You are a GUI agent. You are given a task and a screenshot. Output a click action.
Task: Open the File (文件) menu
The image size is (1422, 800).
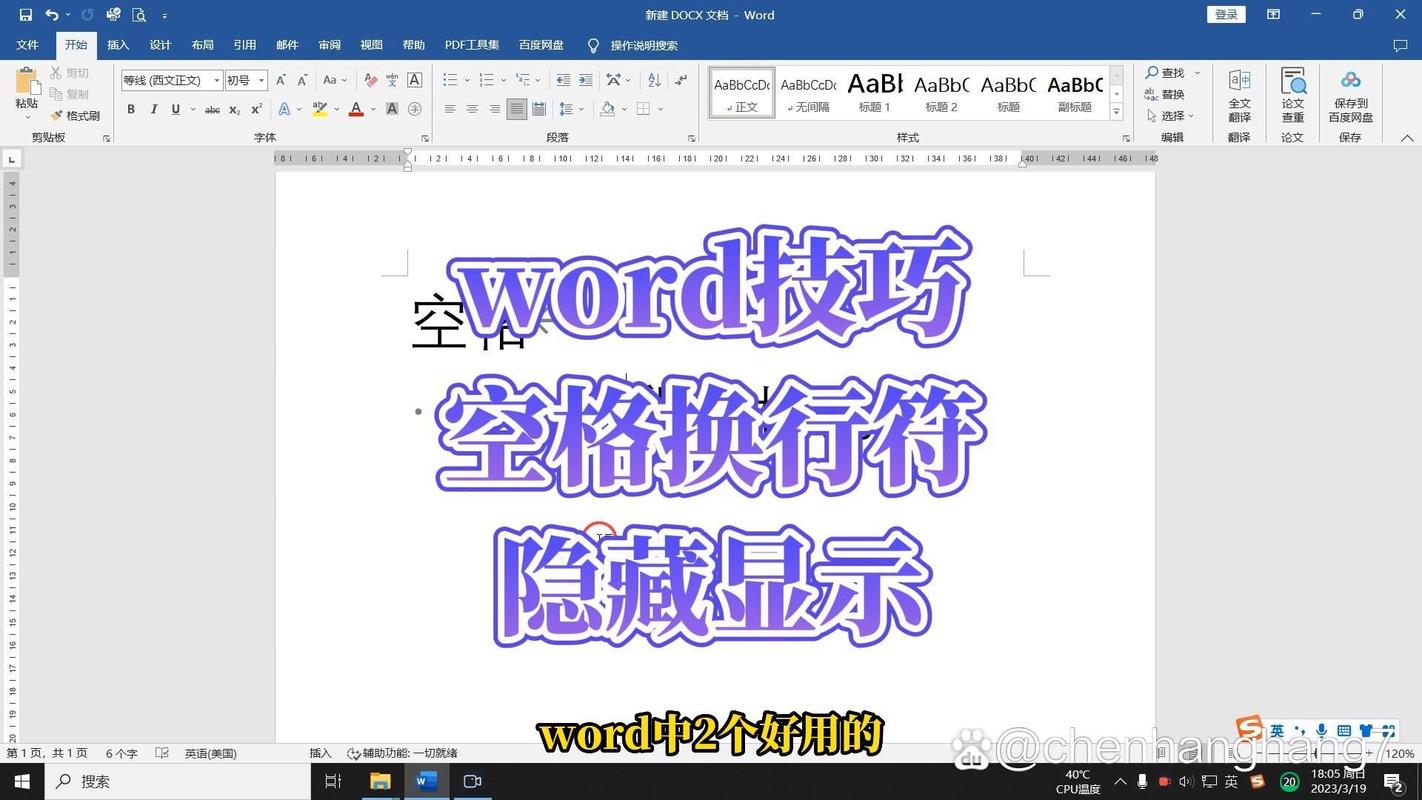pos(27,45)
